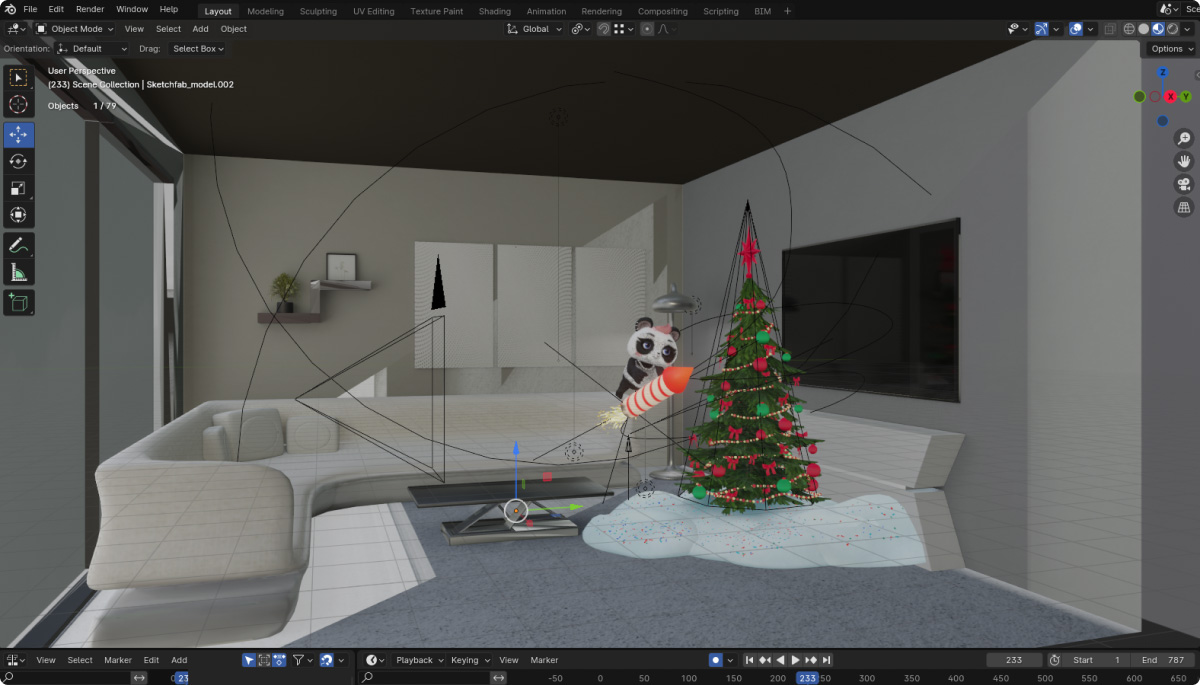This screenshot has width=1200, height=685.
Task: Open the Render menu
Action: 90,9
